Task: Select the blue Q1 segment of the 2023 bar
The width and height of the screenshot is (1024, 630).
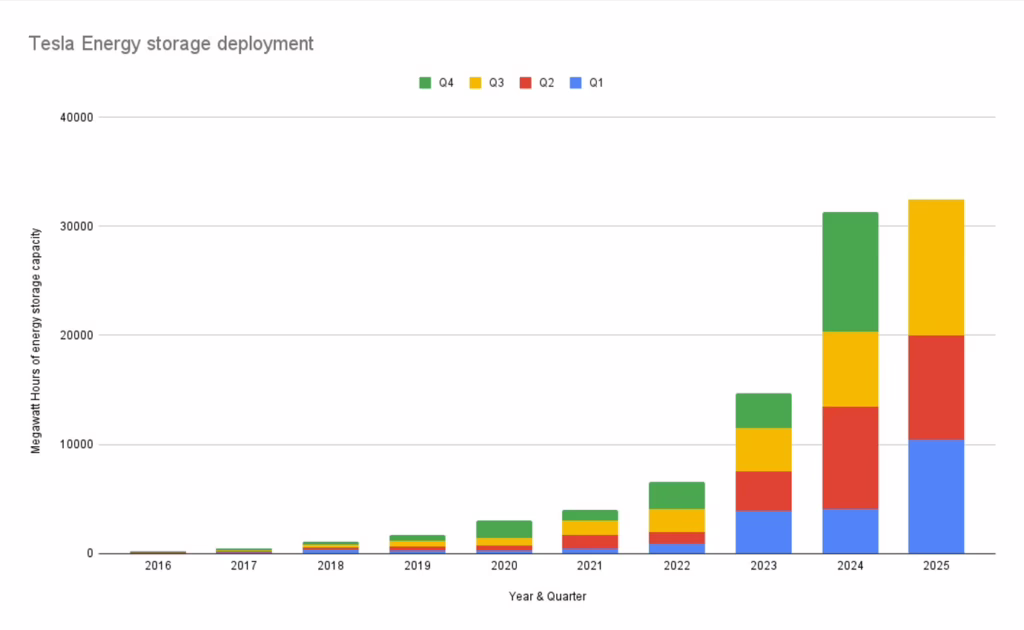Action: (x=763, y=532)
